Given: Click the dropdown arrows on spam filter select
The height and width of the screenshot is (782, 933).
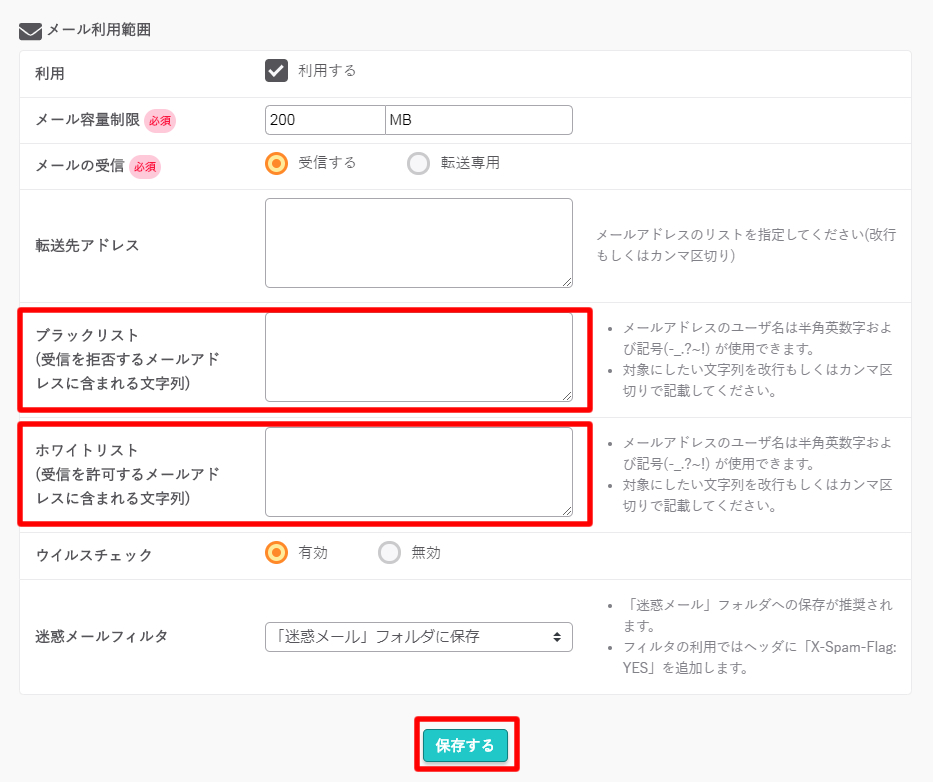Looking at the screenshot, I should click(x=557, y=637).
